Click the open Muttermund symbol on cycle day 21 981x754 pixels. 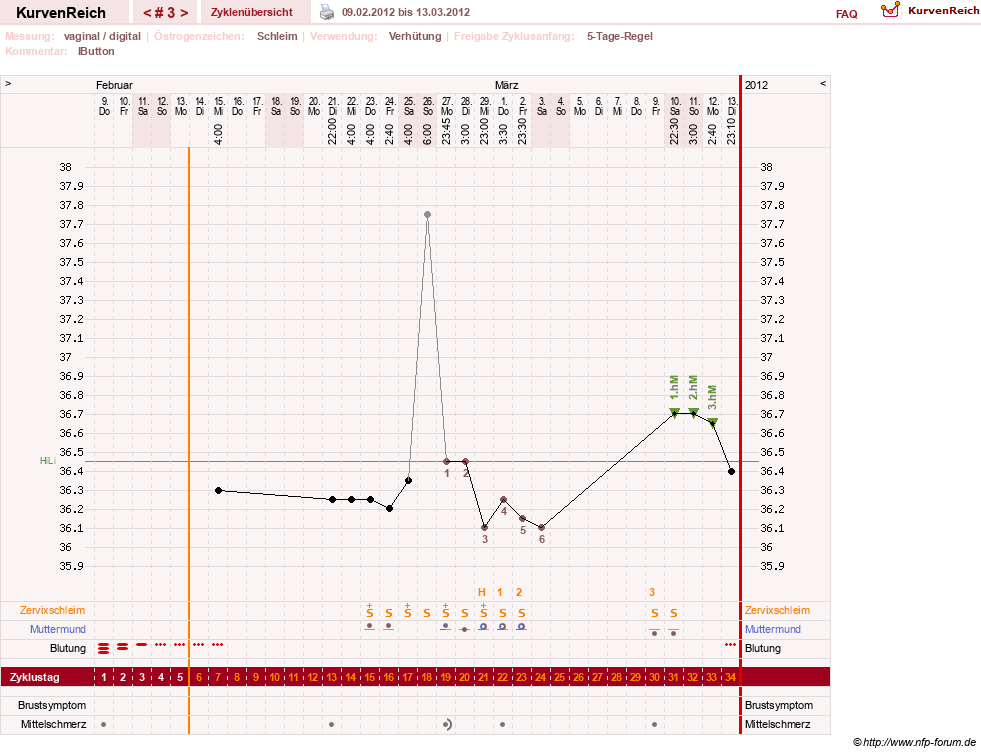[484, 626]
